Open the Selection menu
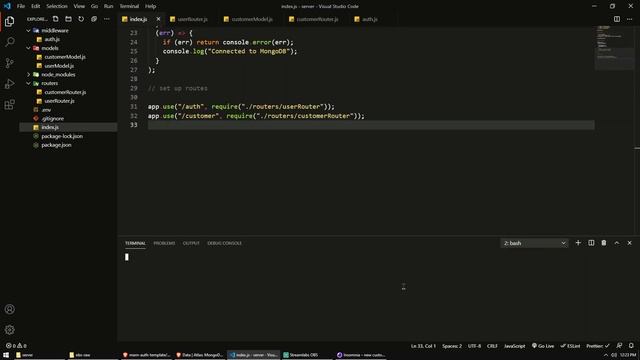Screen dimensions: 640x360 (x=57, y=6)
